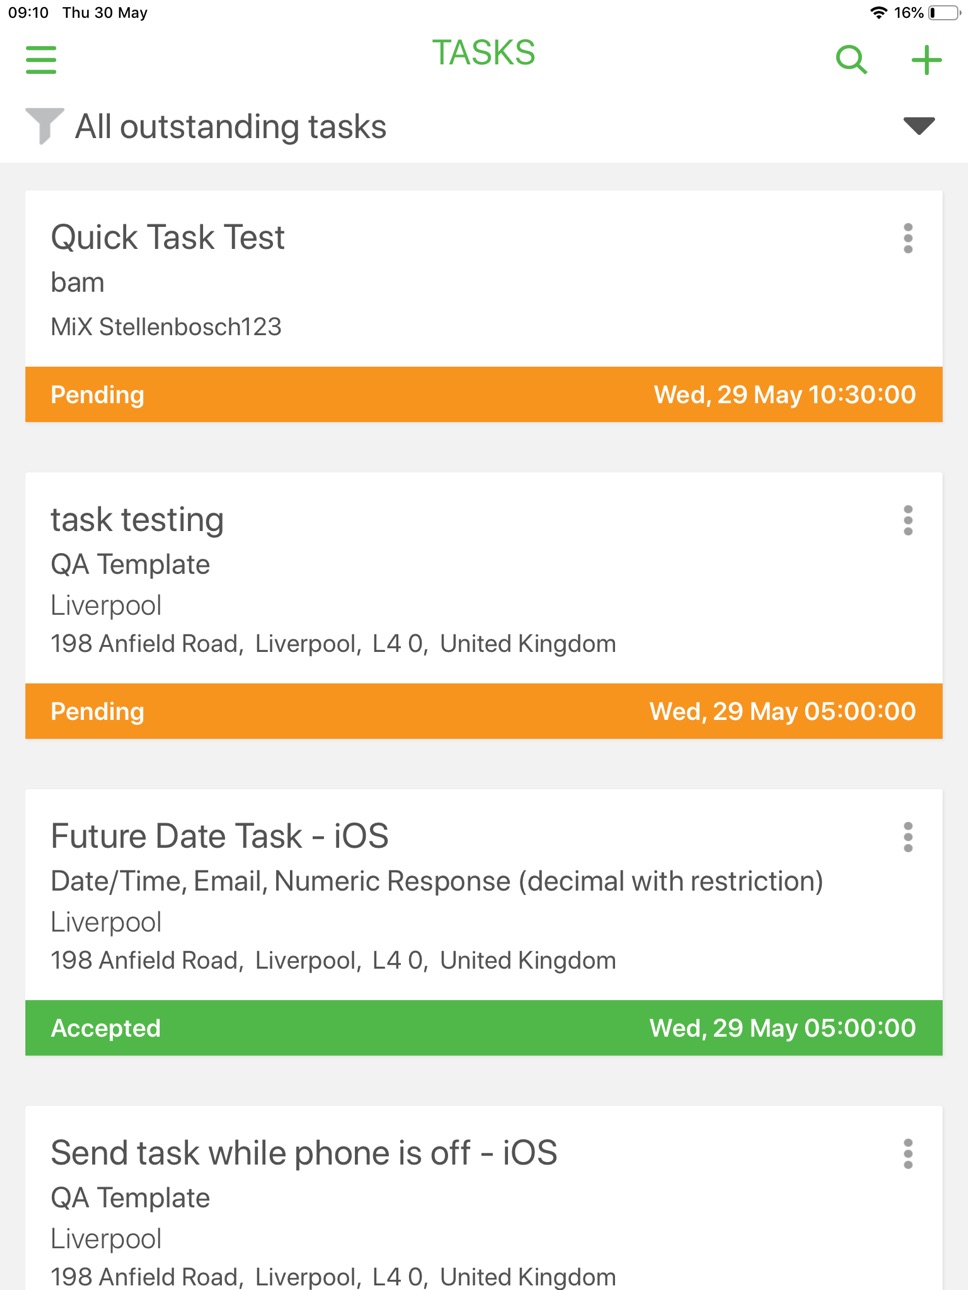Add a new task with plus icon
The height and width of the screenshot is (1290, 968).
coord(926,60)
